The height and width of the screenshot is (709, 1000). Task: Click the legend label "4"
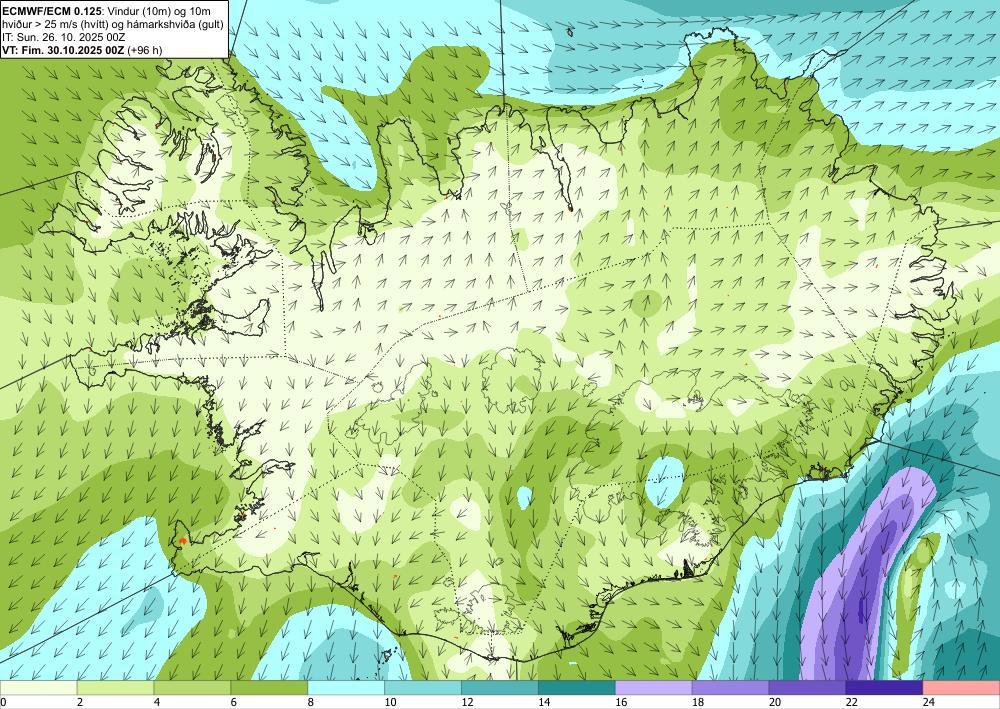pos(157,703)
